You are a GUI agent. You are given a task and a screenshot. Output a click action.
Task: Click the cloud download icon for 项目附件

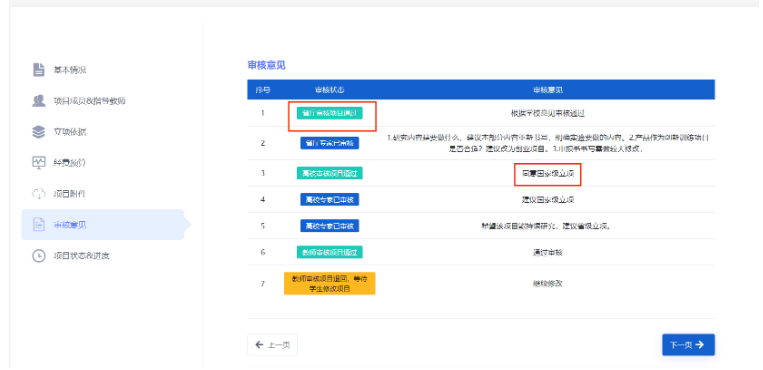pyautogui.click(x=38, y=194)
